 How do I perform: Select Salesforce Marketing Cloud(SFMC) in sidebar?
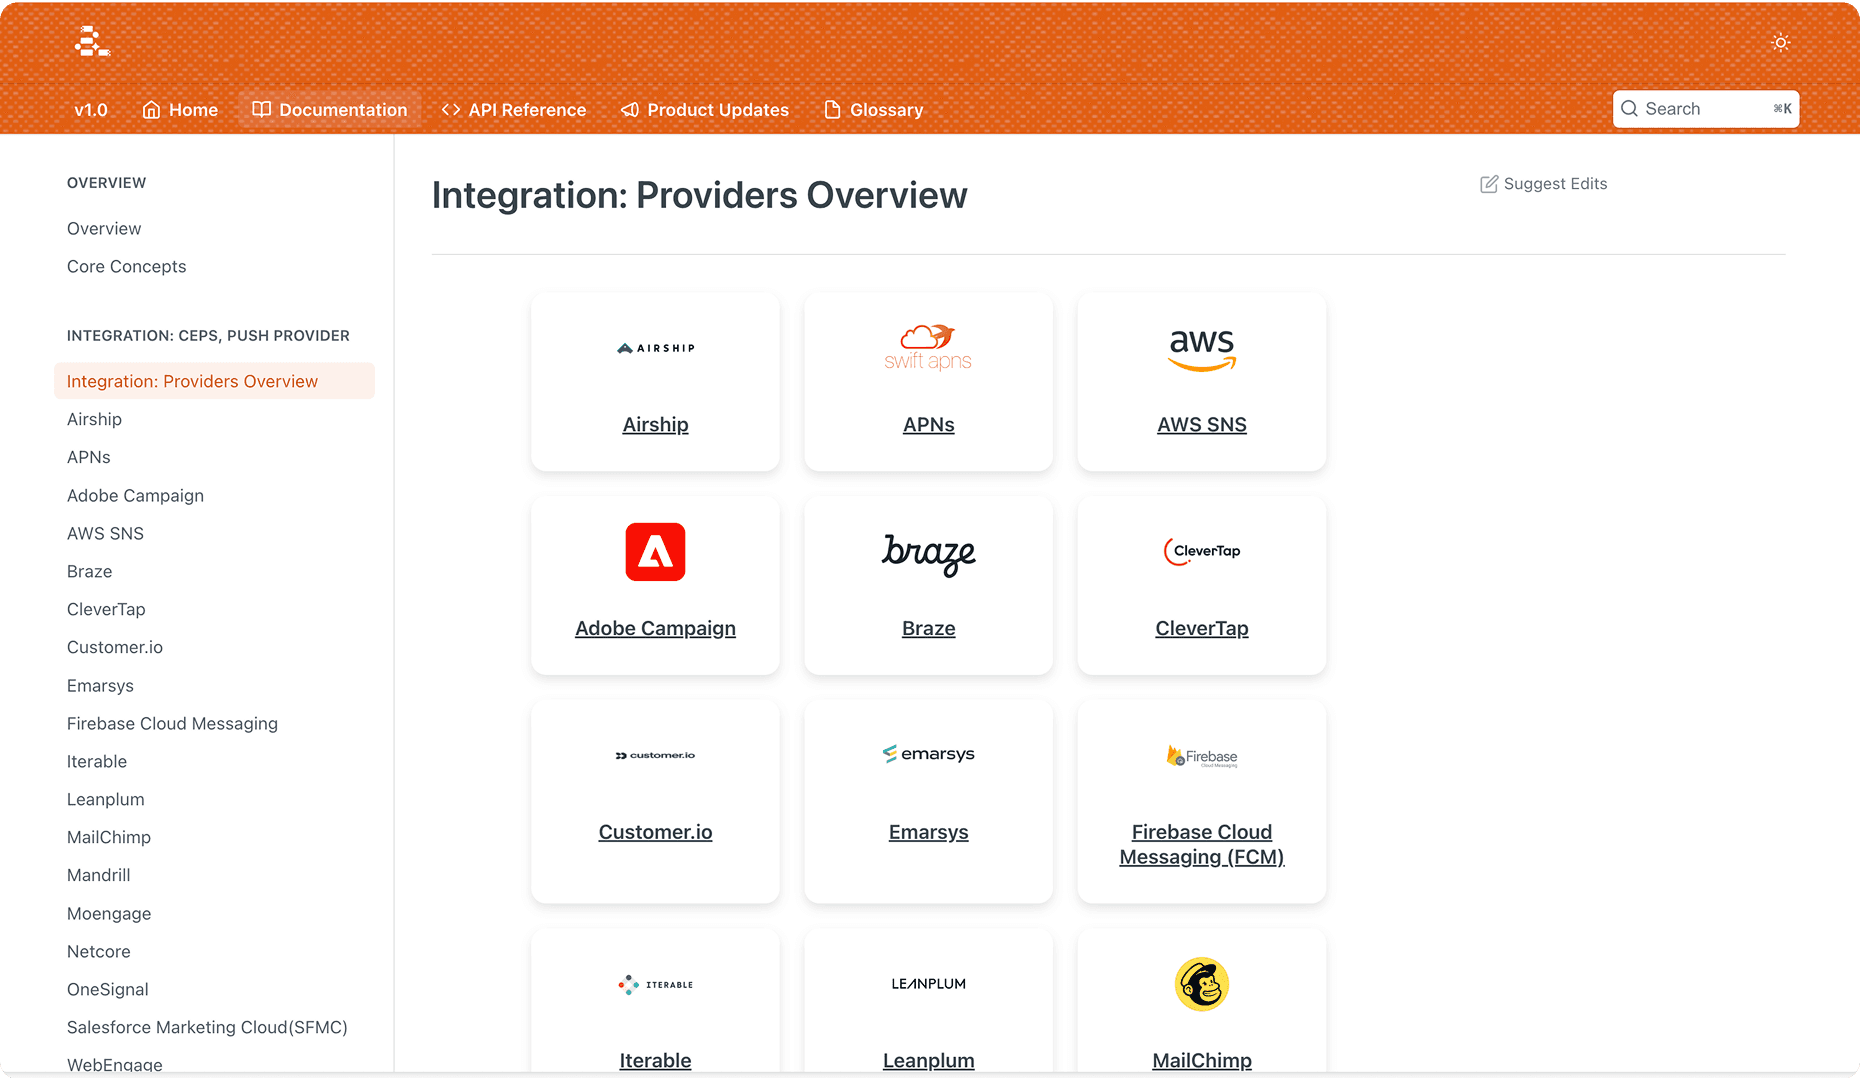207,1028
